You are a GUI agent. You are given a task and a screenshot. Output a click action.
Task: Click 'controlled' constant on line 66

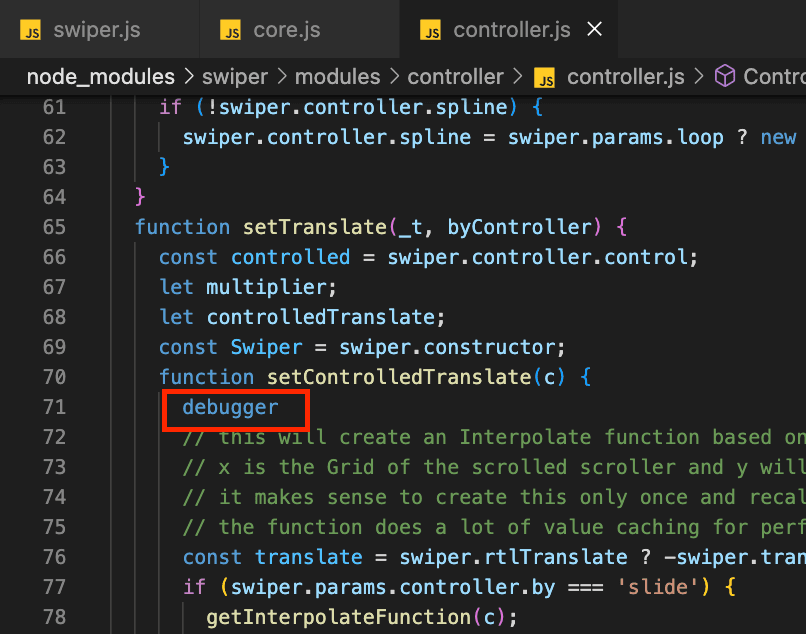pos(290,257)
